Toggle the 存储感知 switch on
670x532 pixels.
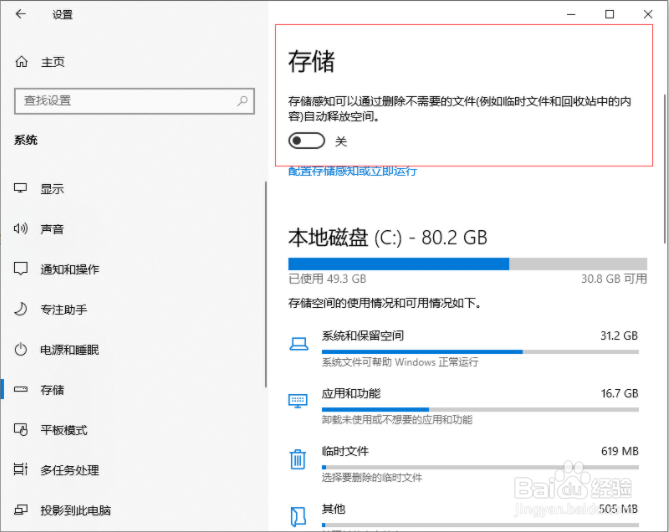(x=306, y=141)
